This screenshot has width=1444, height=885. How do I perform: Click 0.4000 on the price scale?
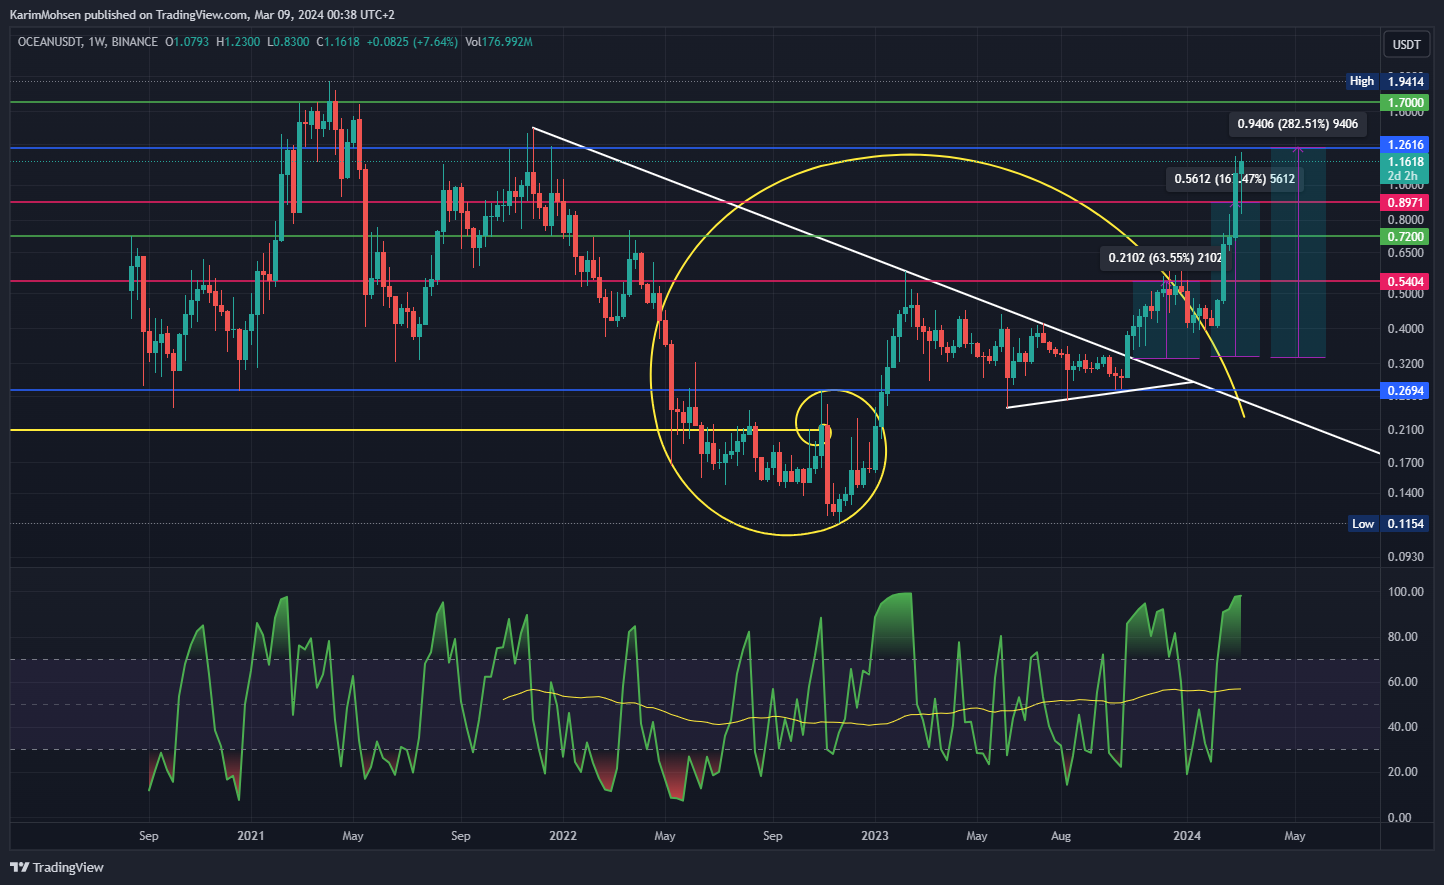[1405, 329]
